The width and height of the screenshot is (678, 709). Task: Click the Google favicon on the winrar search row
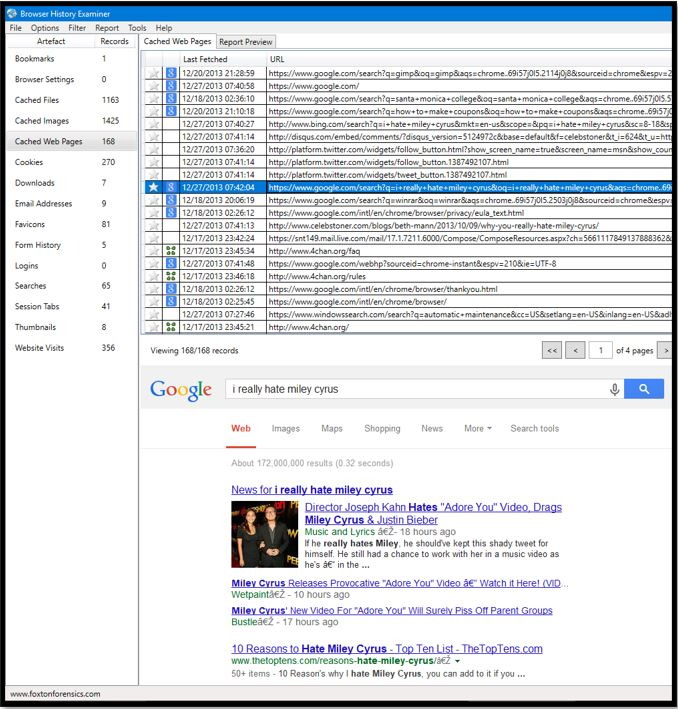tap(171, 199)
